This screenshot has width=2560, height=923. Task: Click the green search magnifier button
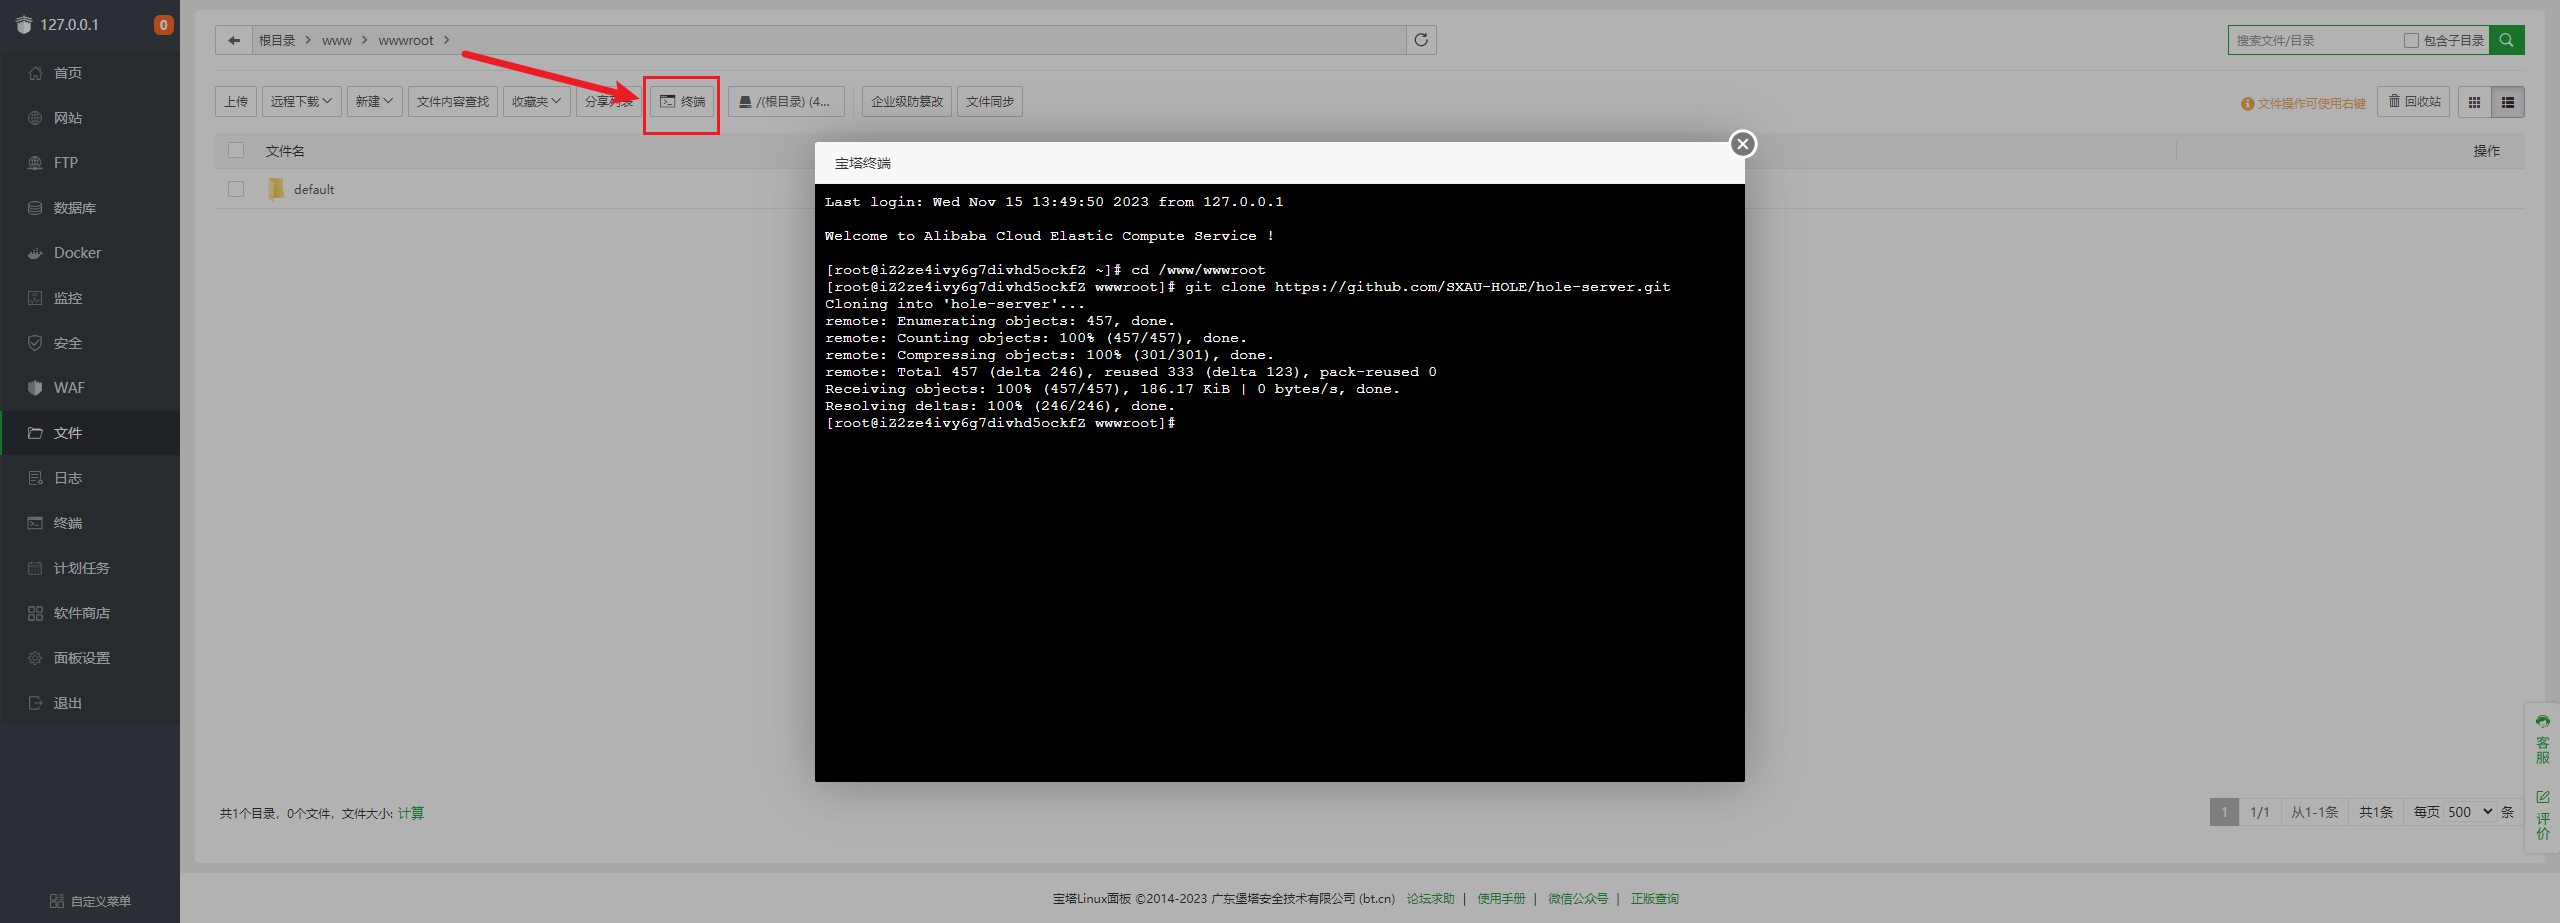point(2507,40)
